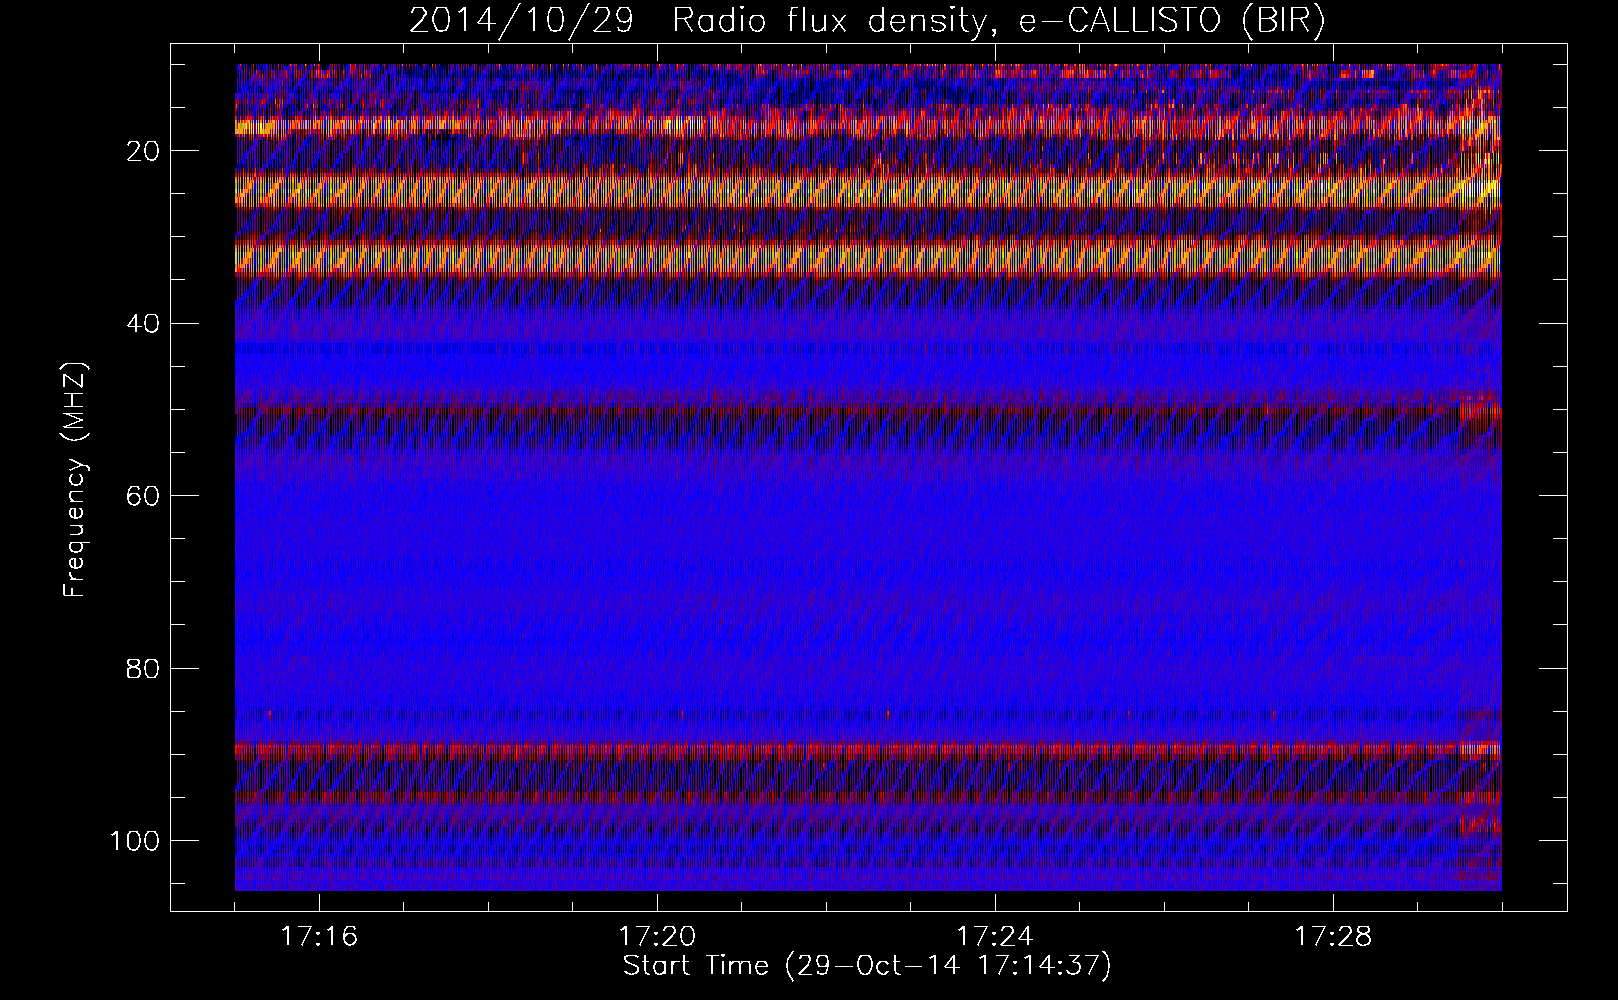Click the dark red band near 50 MHz
This screenshot has width=1618, height=1000.
(860, 409)
